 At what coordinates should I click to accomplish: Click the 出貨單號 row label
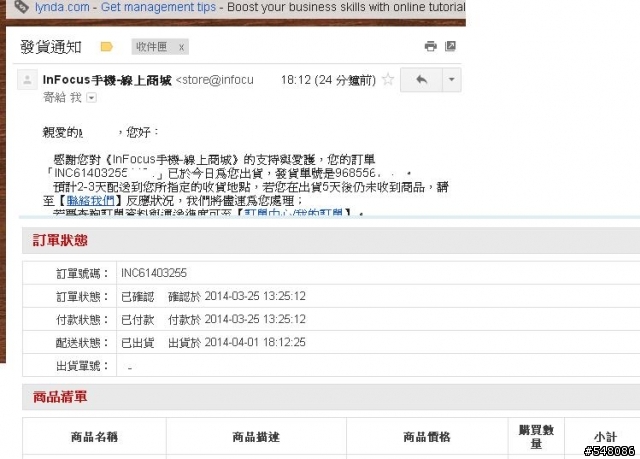tap(82, 366)
